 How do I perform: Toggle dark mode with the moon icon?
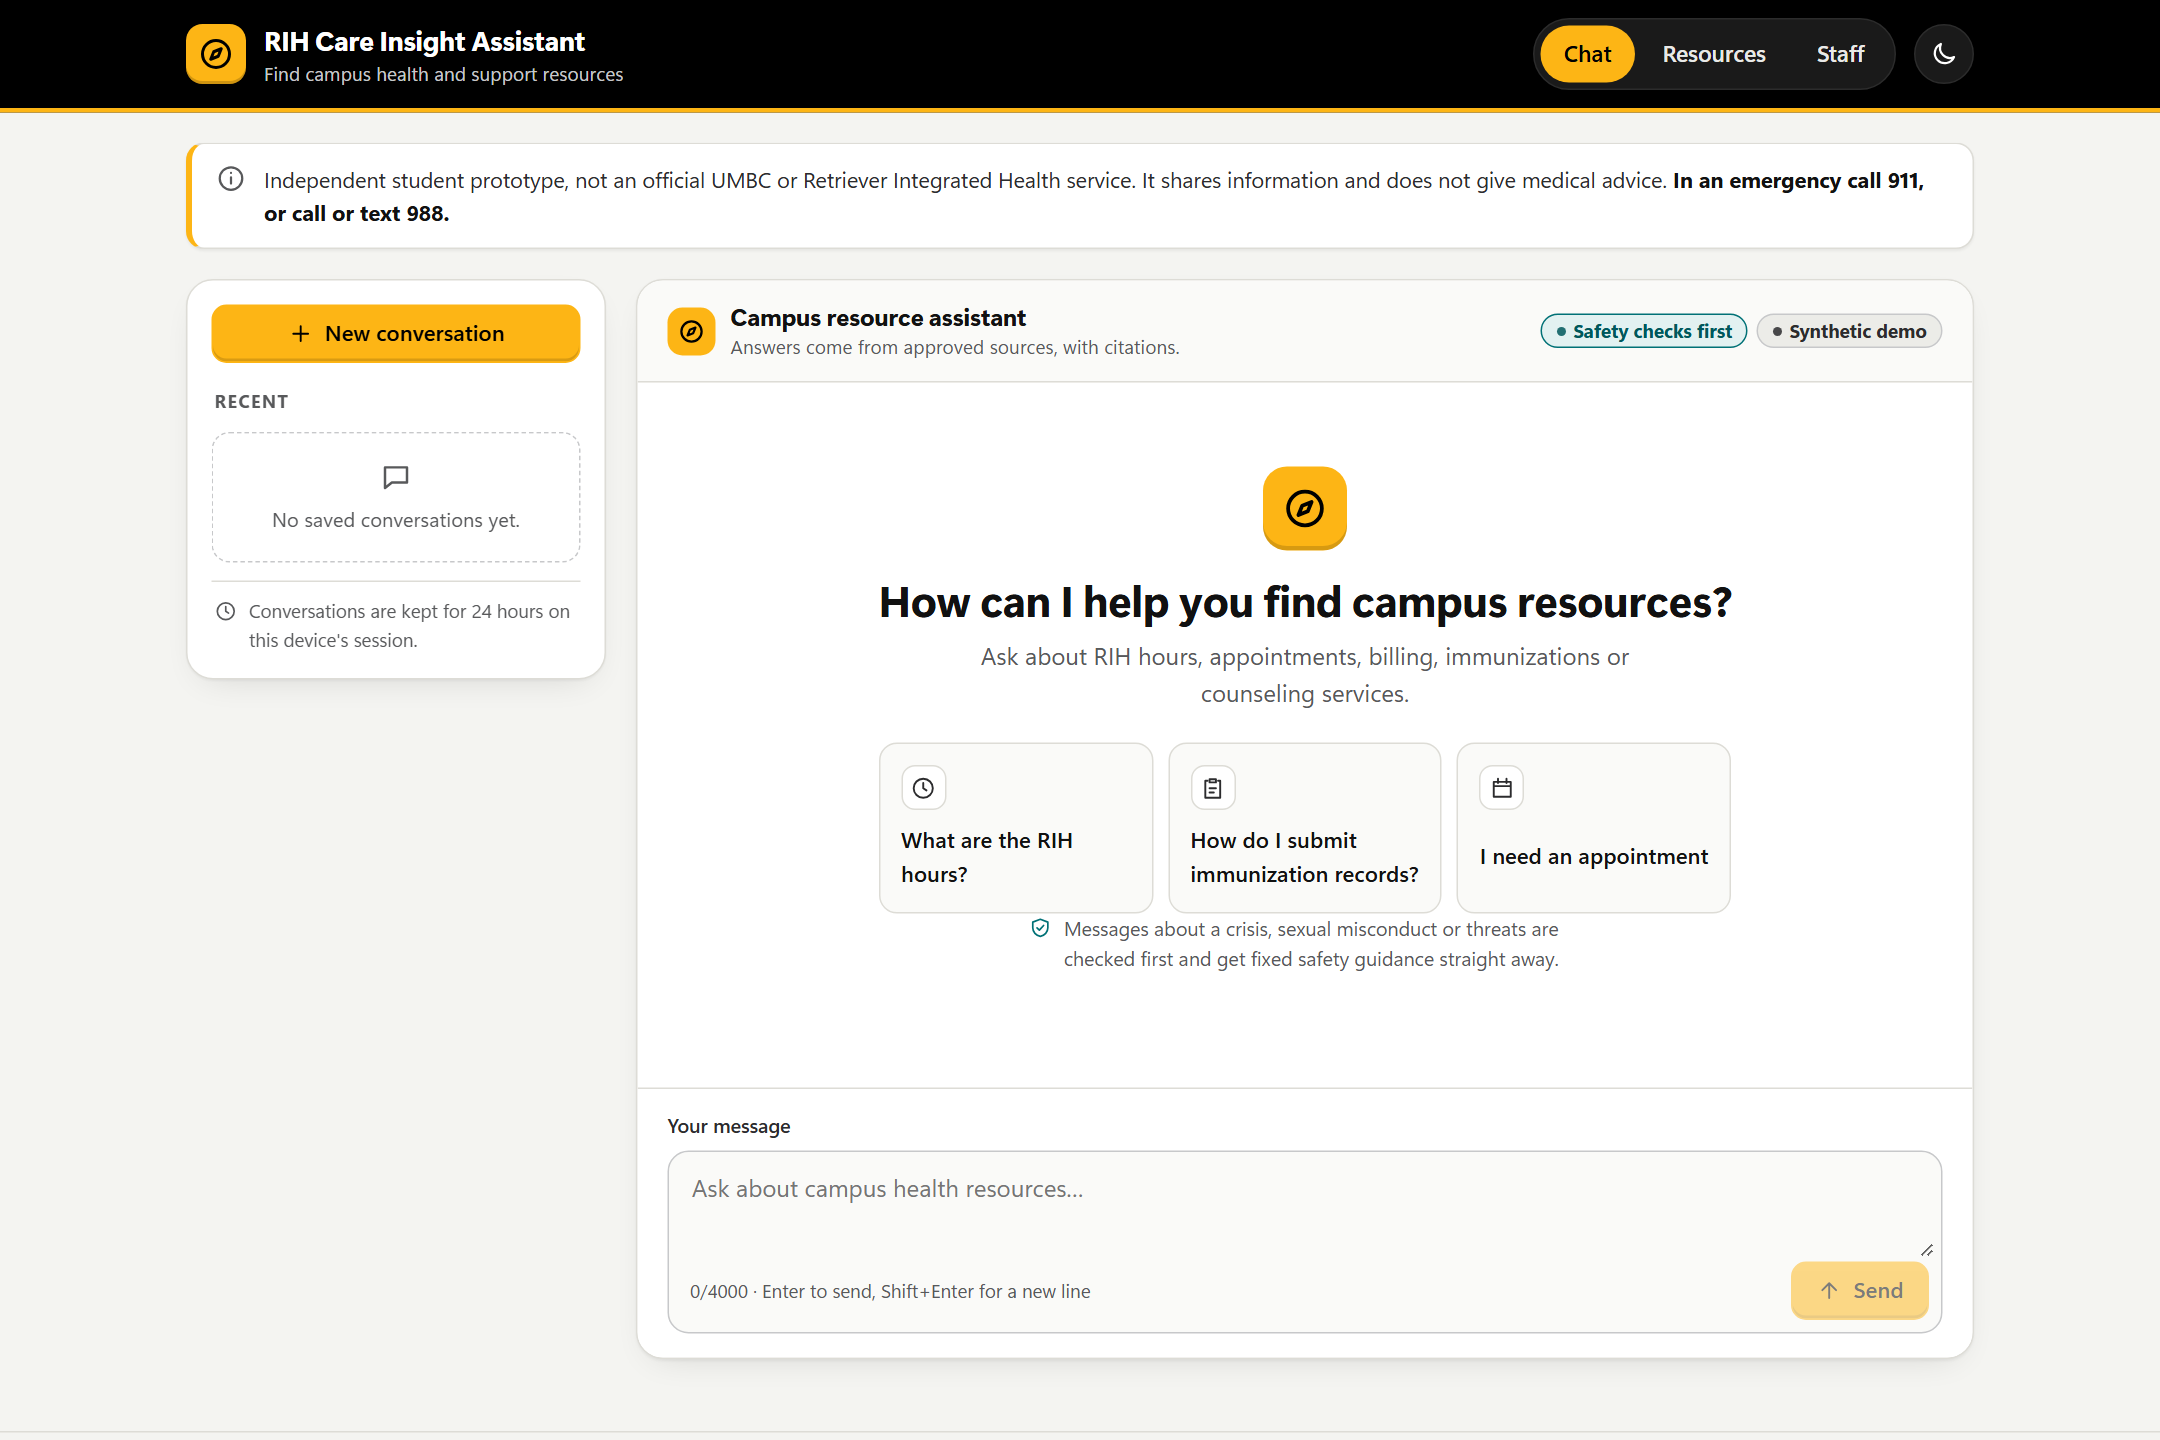click(x=1943, y=54)
